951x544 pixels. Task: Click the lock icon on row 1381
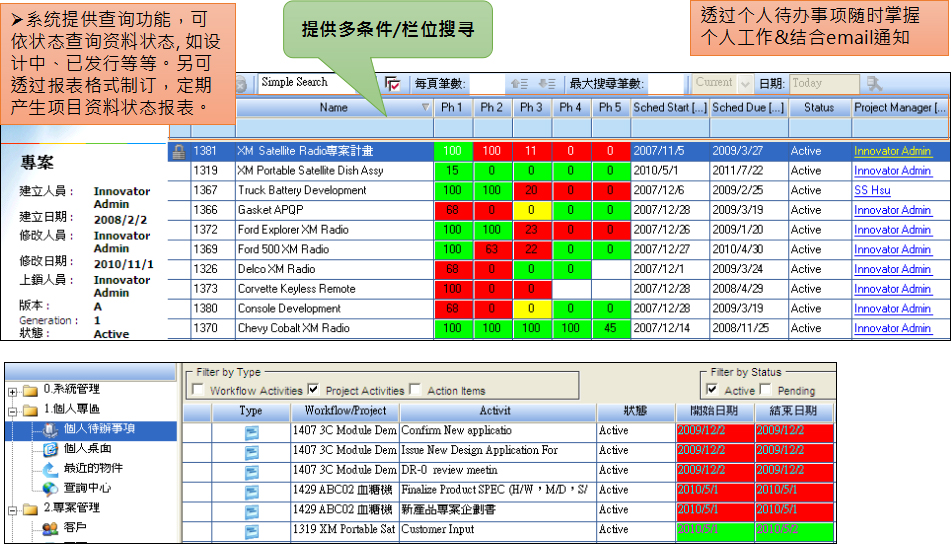(x=178, y=151)
